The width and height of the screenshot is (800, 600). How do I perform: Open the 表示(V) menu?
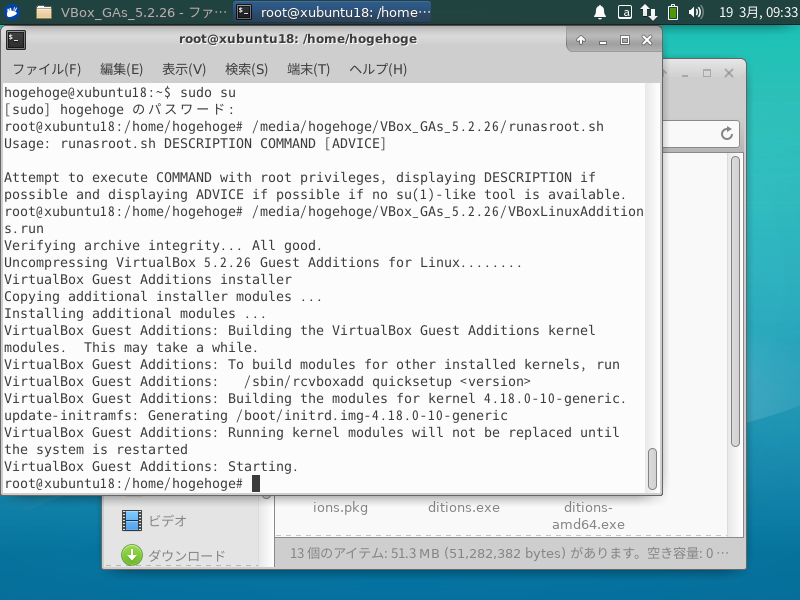(184, 69)
